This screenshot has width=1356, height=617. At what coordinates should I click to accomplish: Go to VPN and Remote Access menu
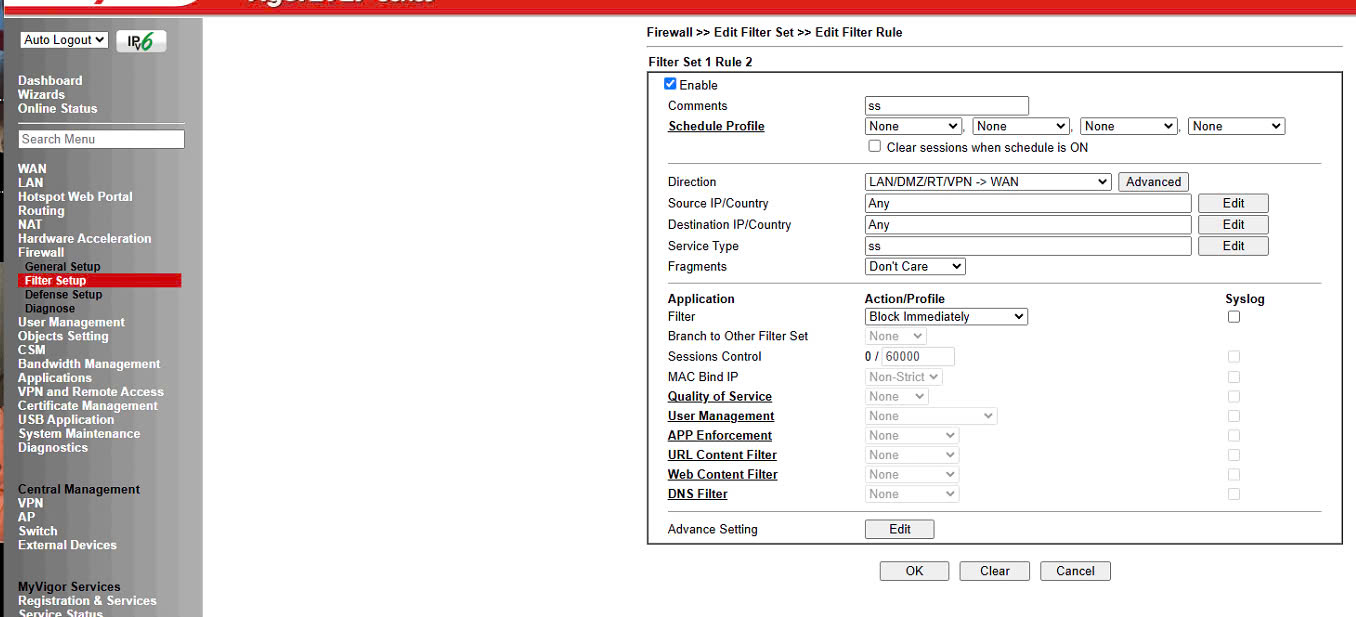pyautogui.click(x=90, y=392)
